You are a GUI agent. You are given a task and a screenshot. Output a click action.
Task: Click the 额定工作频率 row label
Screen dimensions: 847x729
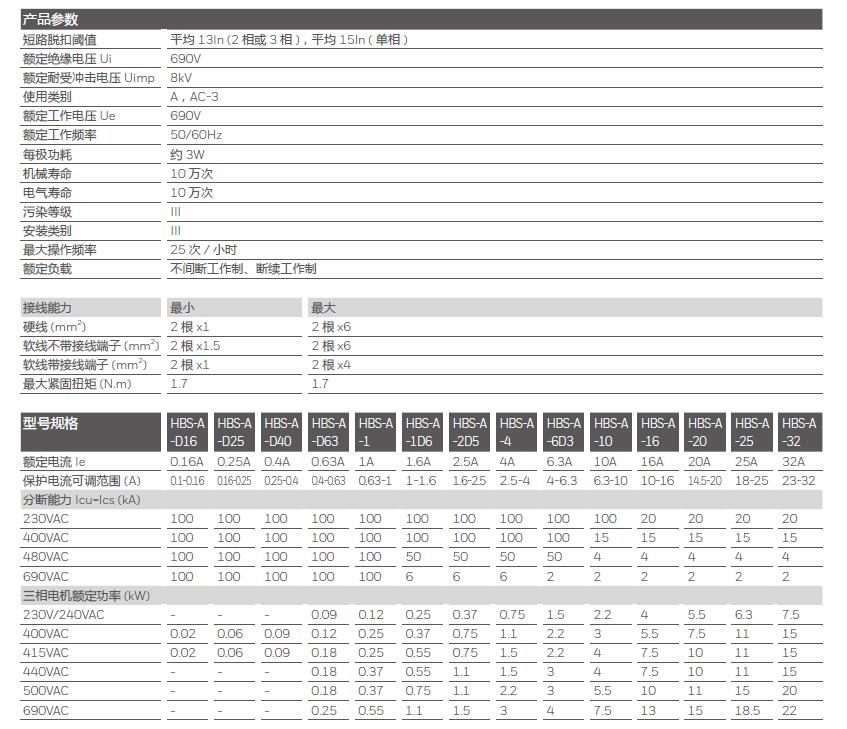59,134
